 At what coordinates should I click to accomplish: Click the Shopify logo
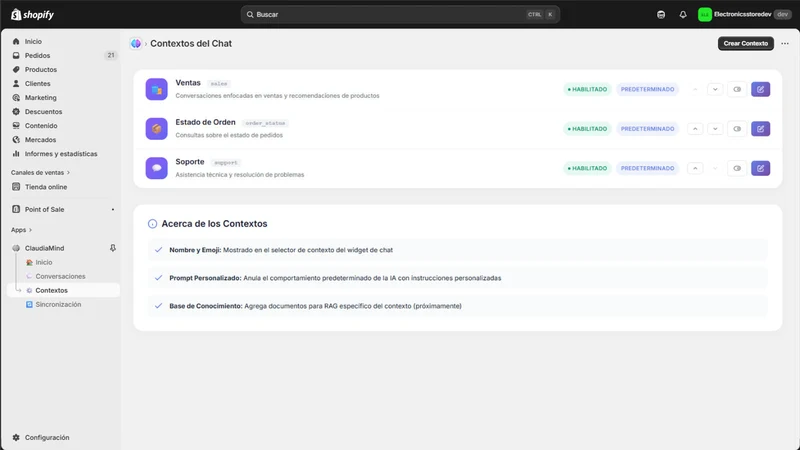coord(32,14)
